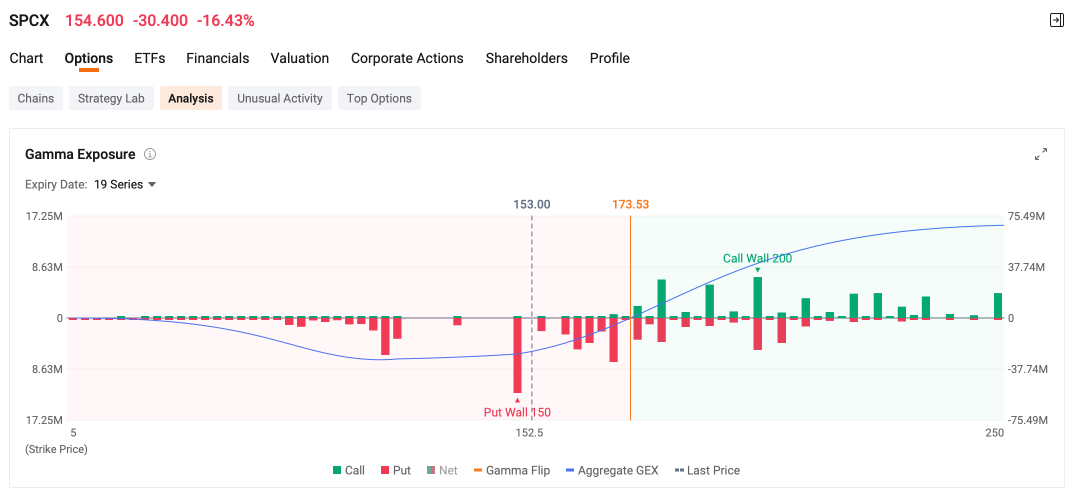Toggle the Aggregate GEX legend item
The height and width of the screenshot is (490, 1078).
[x=612, y=471]
